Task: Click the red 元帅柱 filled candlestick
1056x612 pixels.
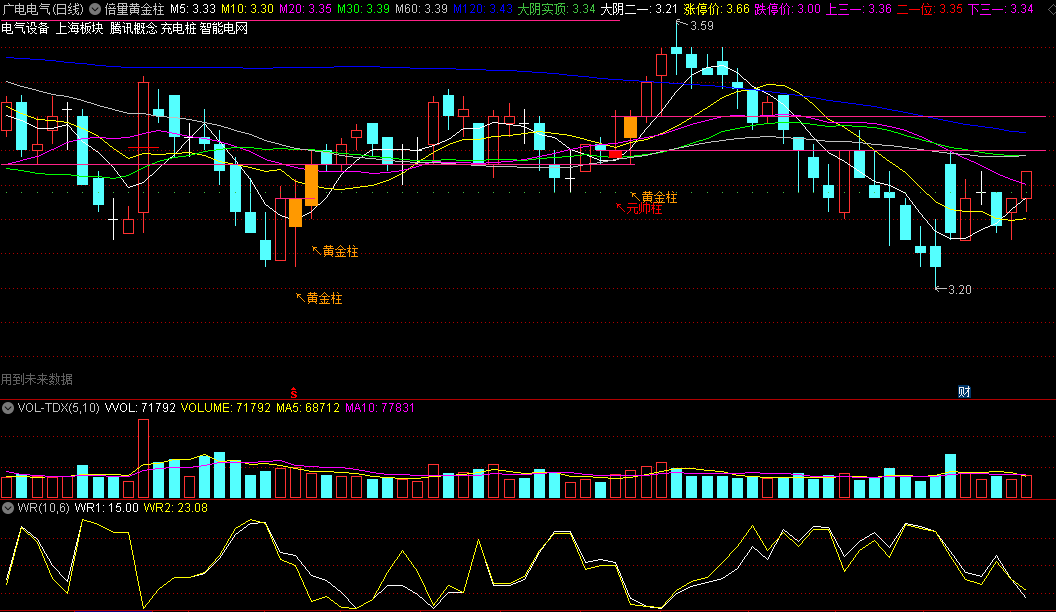Action: point(615,154)
